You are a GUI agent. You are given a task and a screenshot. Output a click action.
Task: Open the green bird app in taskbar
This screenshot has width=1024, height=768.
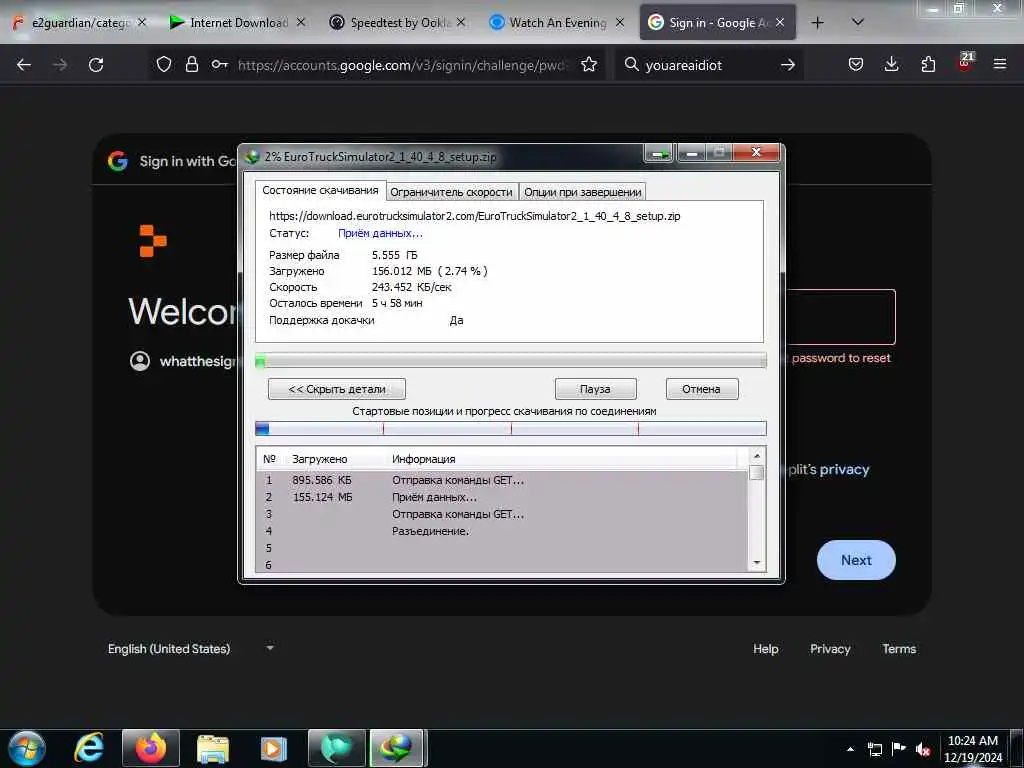coord(336,748)
